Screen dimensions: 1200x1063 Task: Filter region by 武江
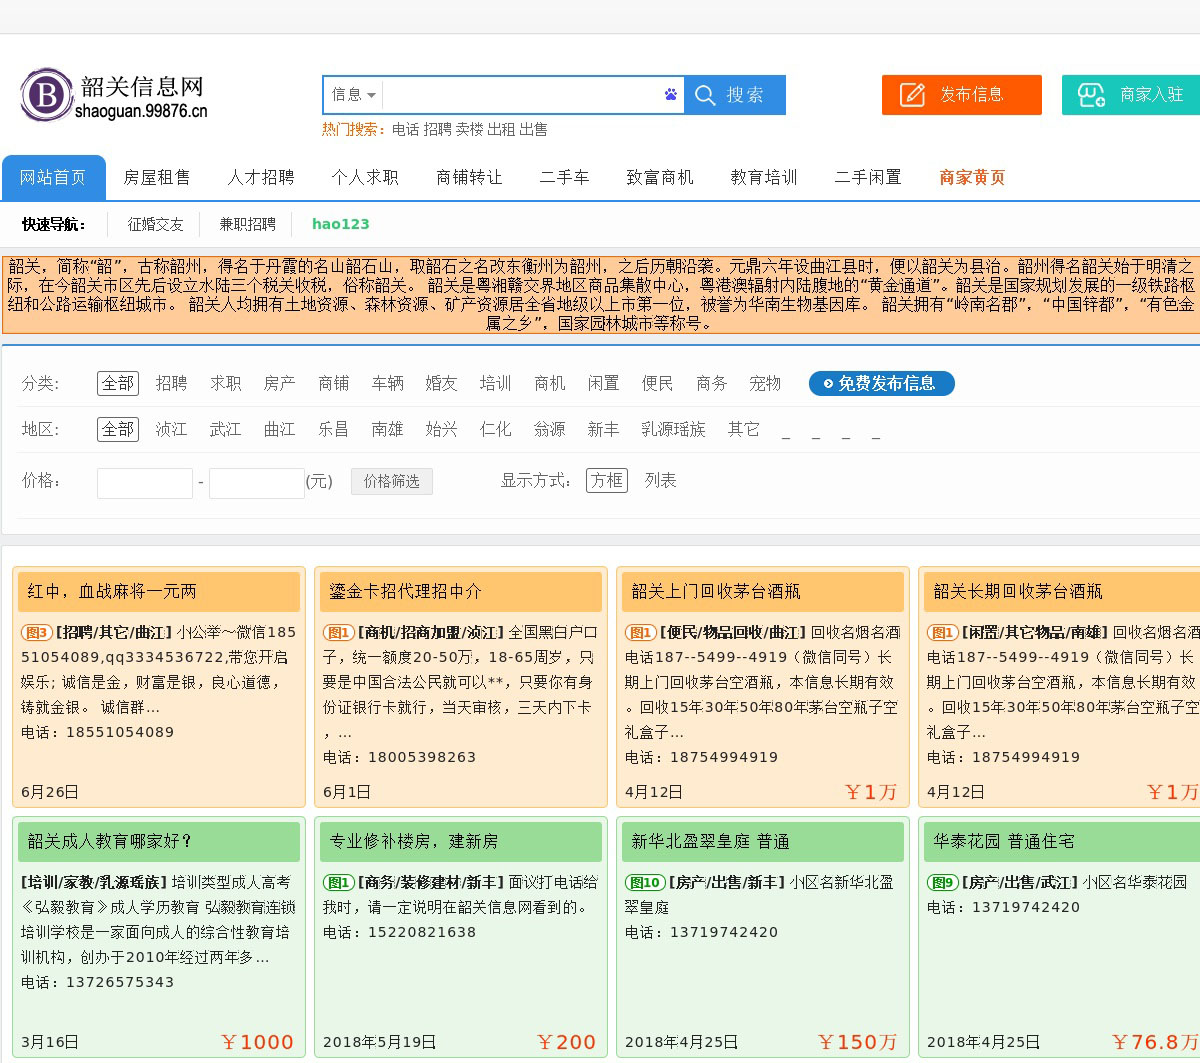(225, 429)
